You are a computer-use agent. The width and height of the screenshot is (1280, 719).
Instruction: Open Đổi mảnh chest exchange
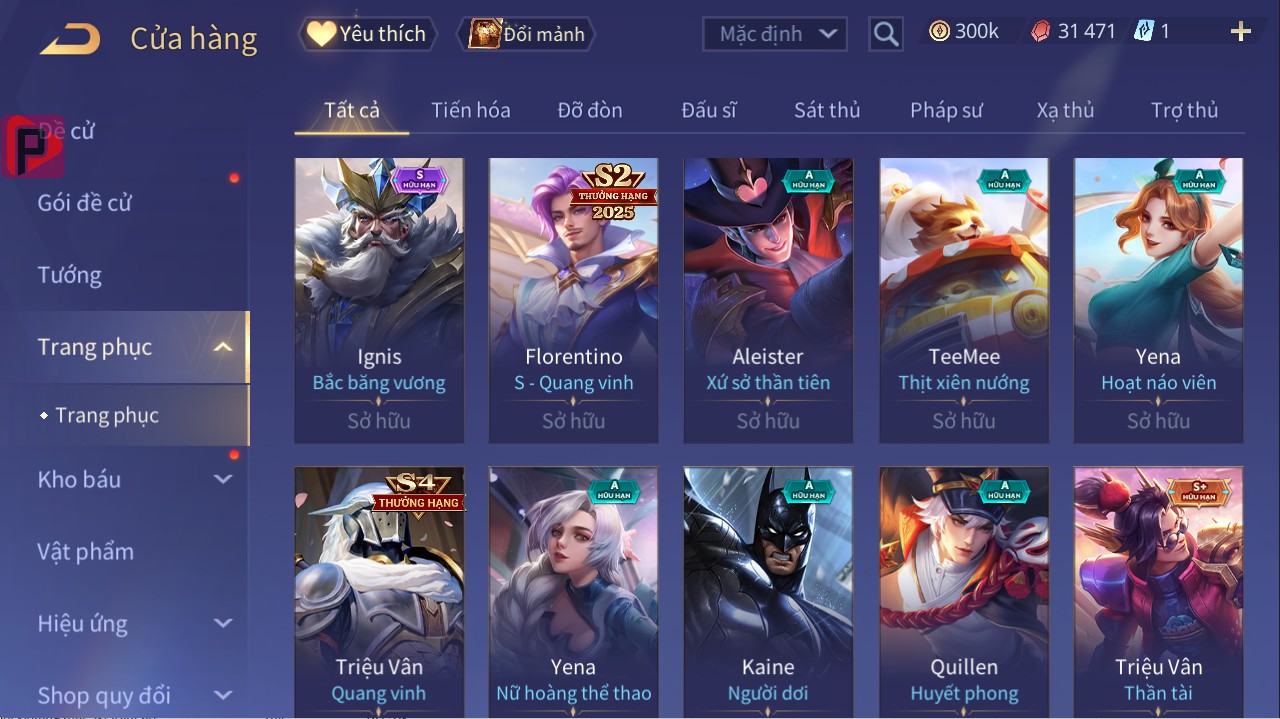[526, 34]
